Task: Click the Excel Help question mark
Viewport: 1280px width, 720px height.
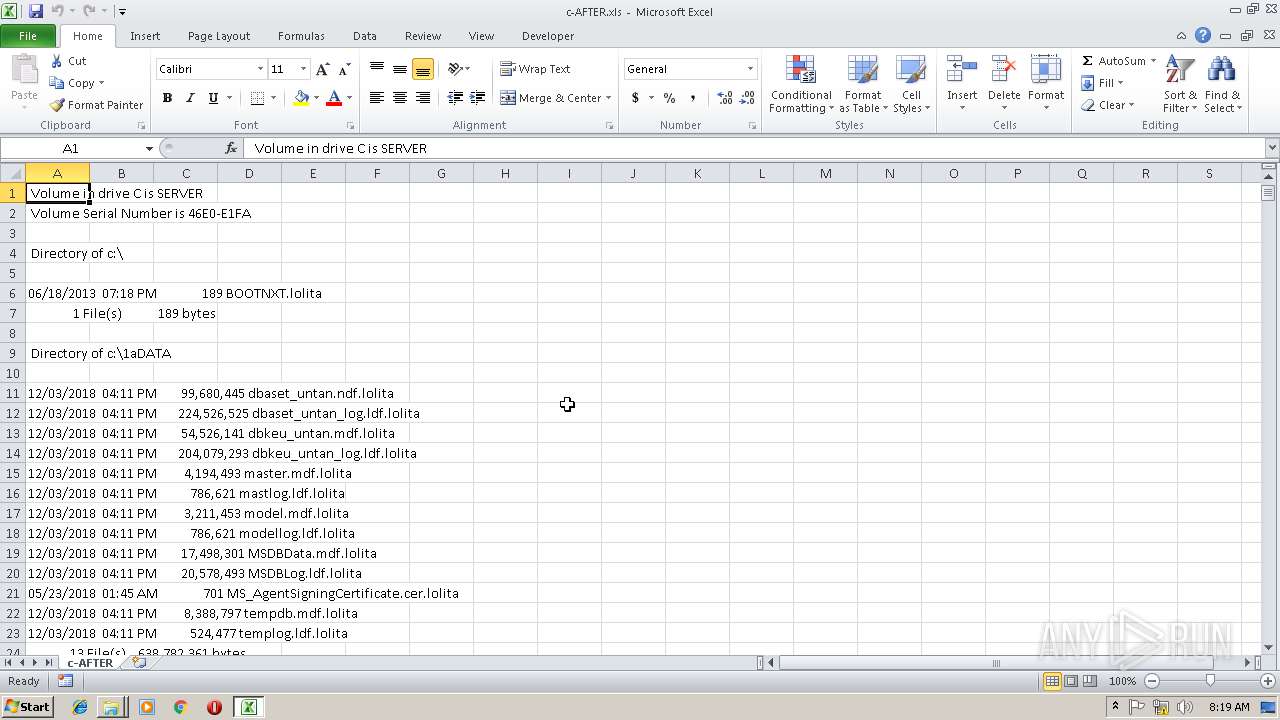Action: coord(1203,36)
